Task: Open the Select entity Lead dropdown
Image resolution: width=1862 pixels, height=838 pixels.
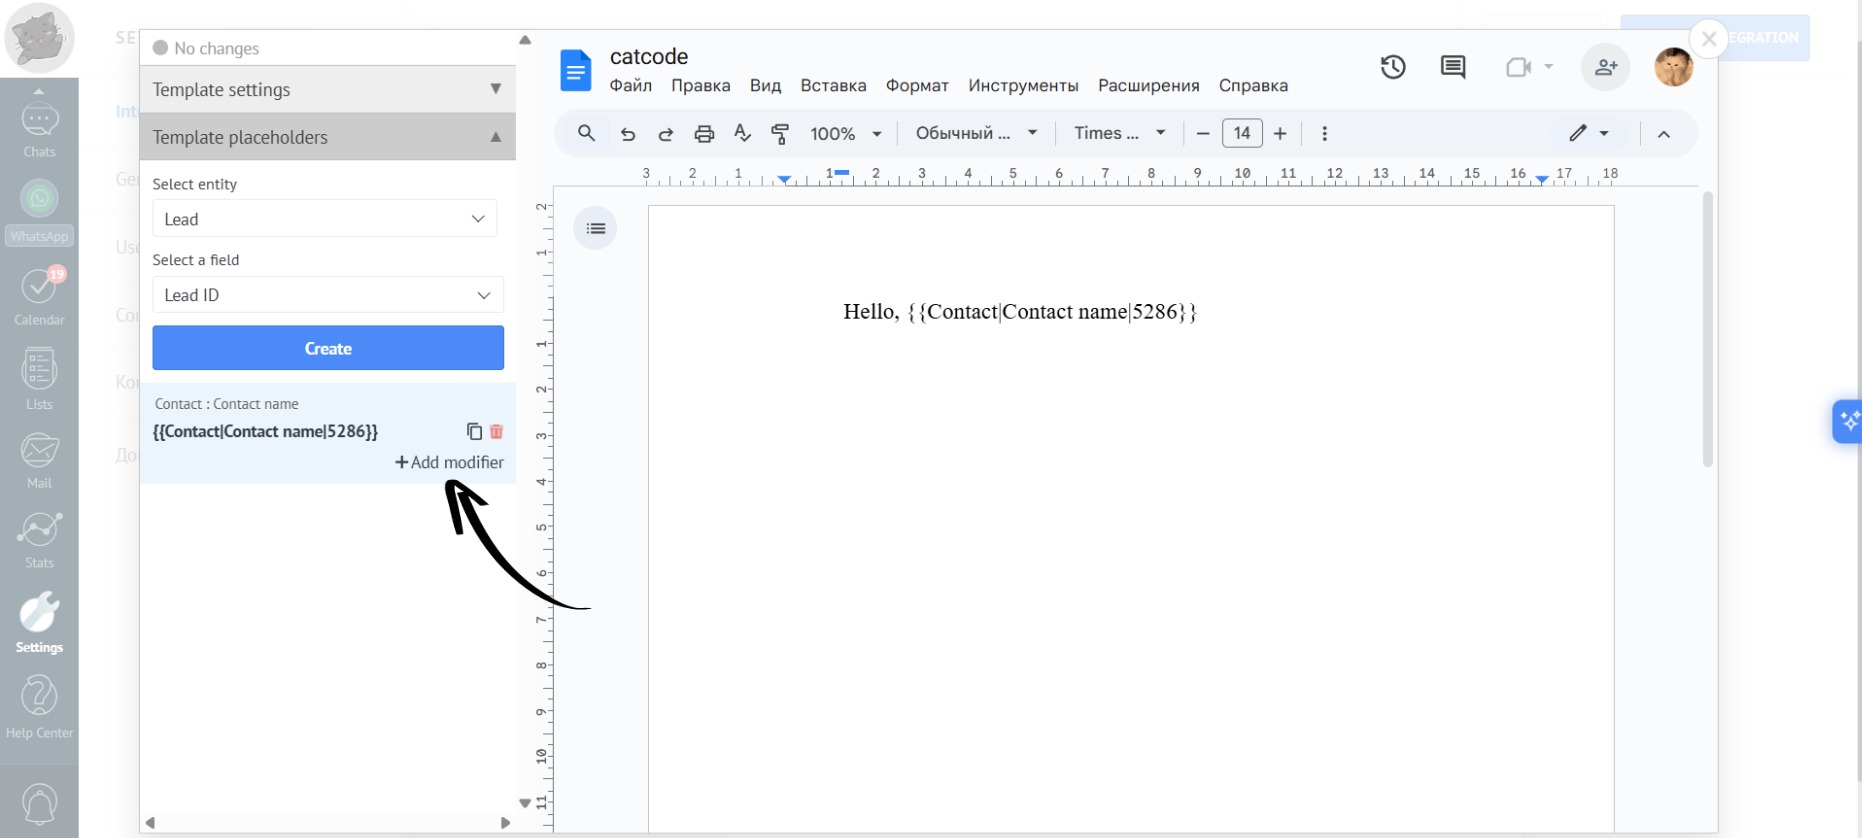Action: (324, 219)
